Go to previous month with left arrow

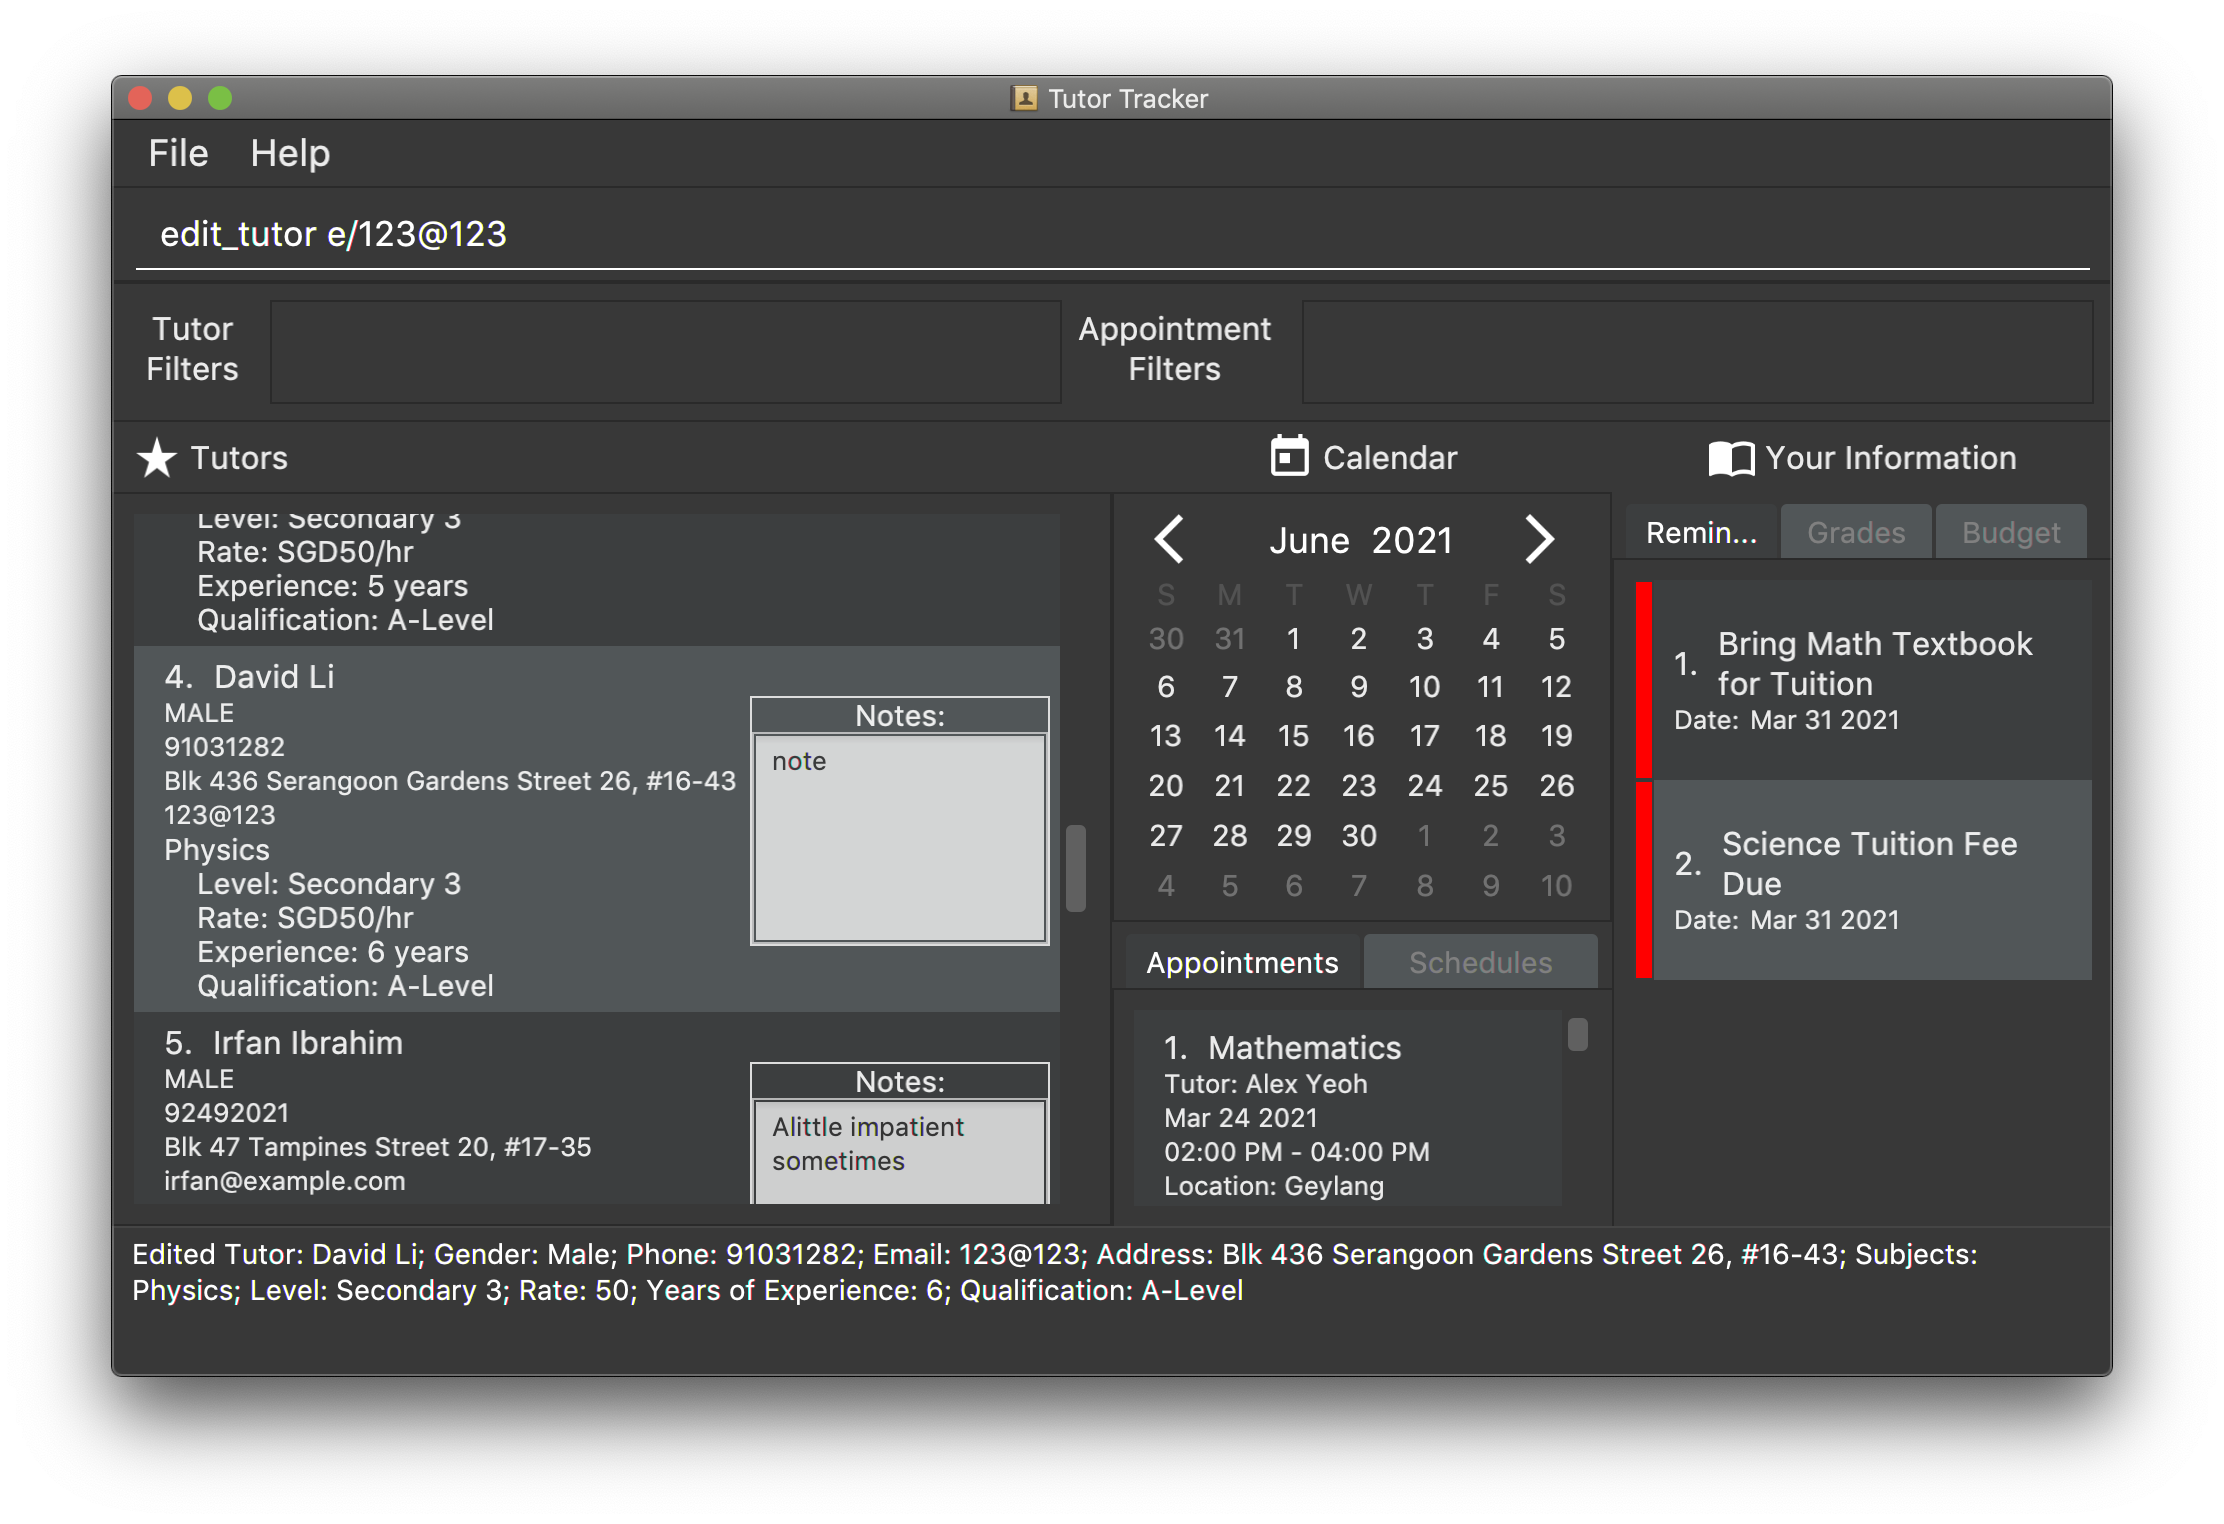pyautogui.click(x=1169, y=539)
